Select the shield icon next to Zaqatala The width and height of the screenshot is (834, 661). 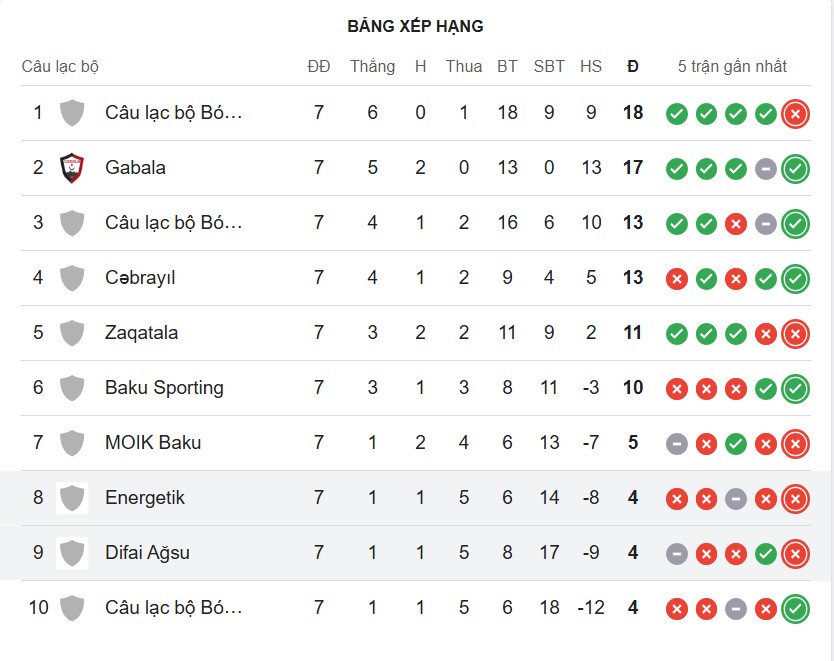point(70,333)
